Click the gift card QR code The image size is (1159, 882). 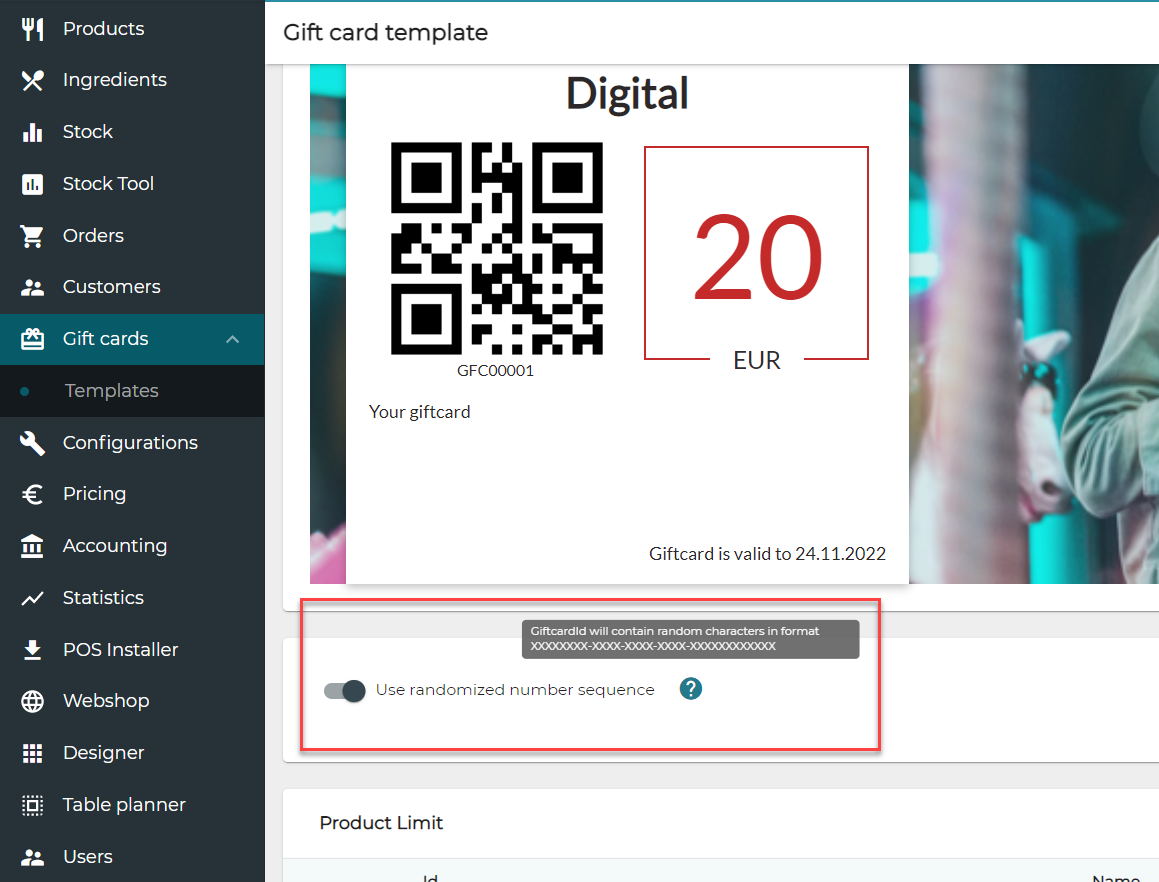(496, 249)
